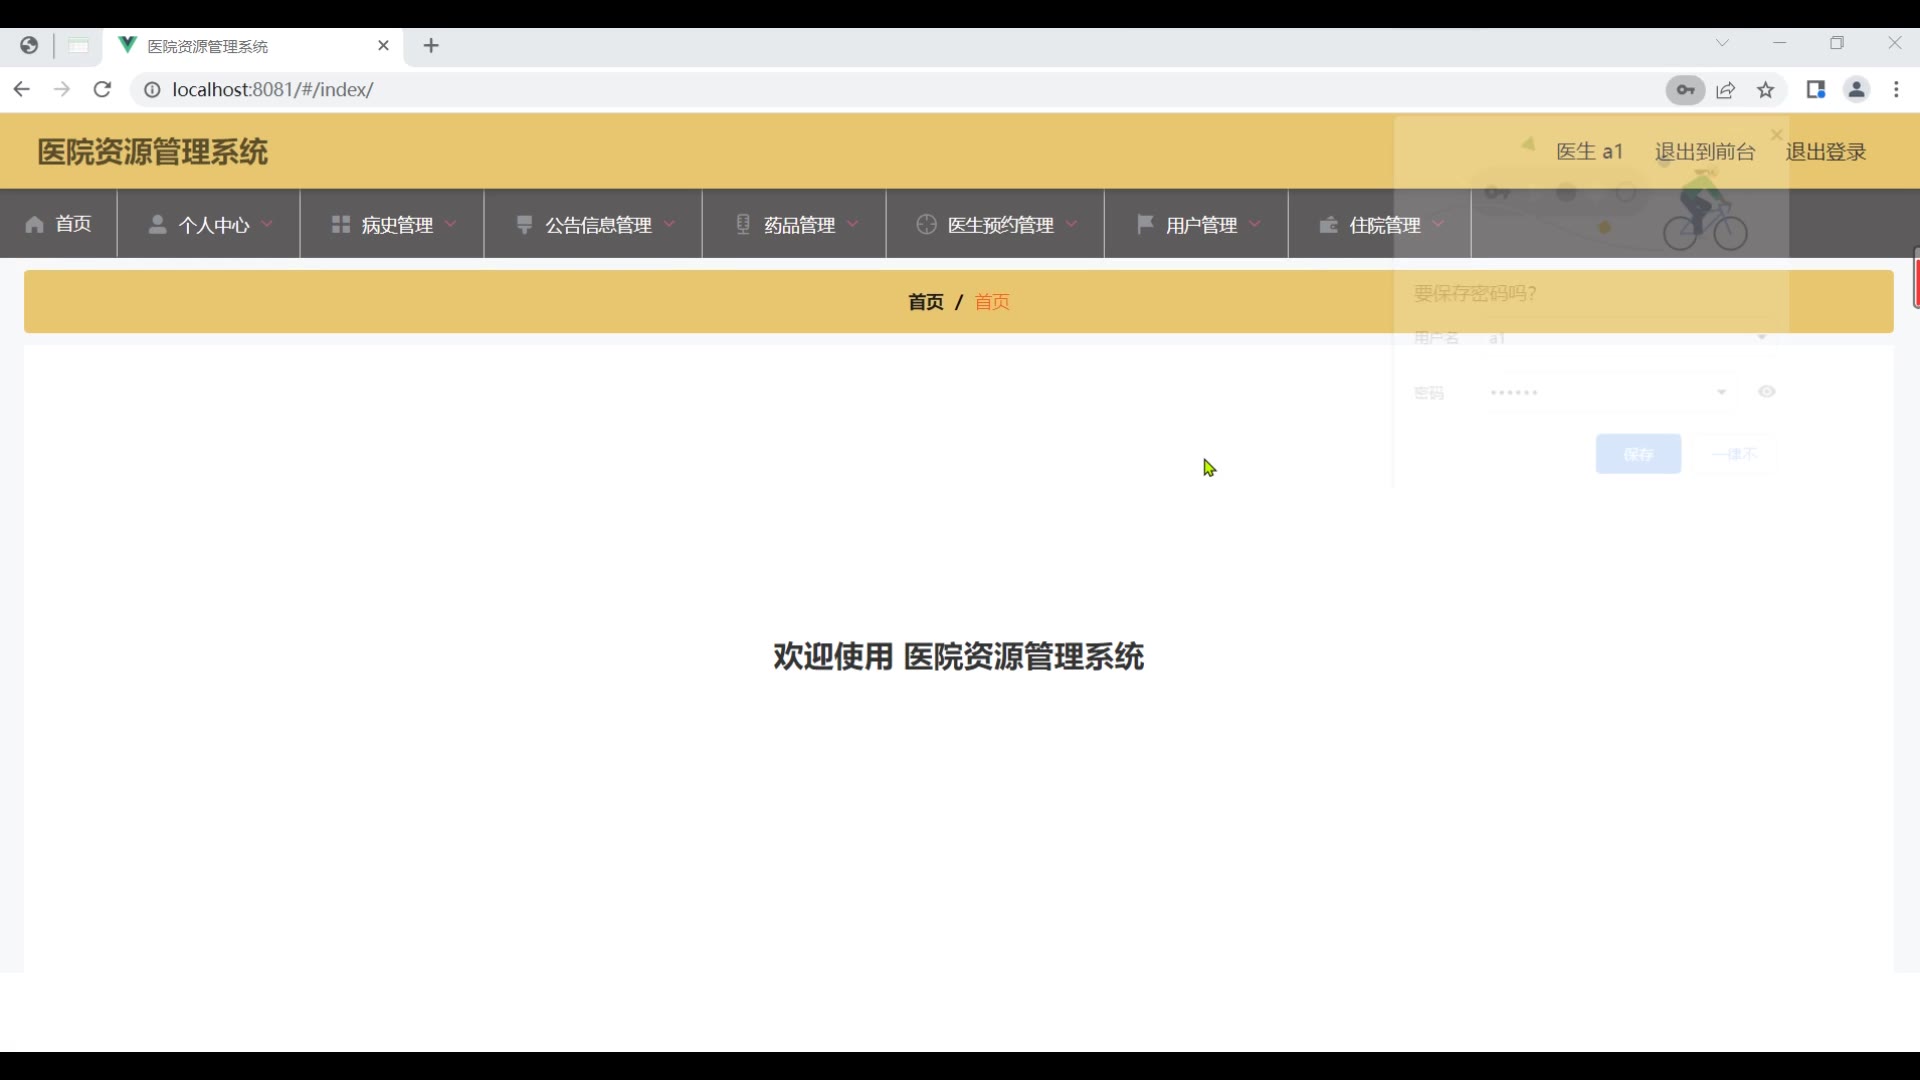Viewport: 1920px width, 1080px height.
Task: Open a new browser tab
Action: [431, 46]
